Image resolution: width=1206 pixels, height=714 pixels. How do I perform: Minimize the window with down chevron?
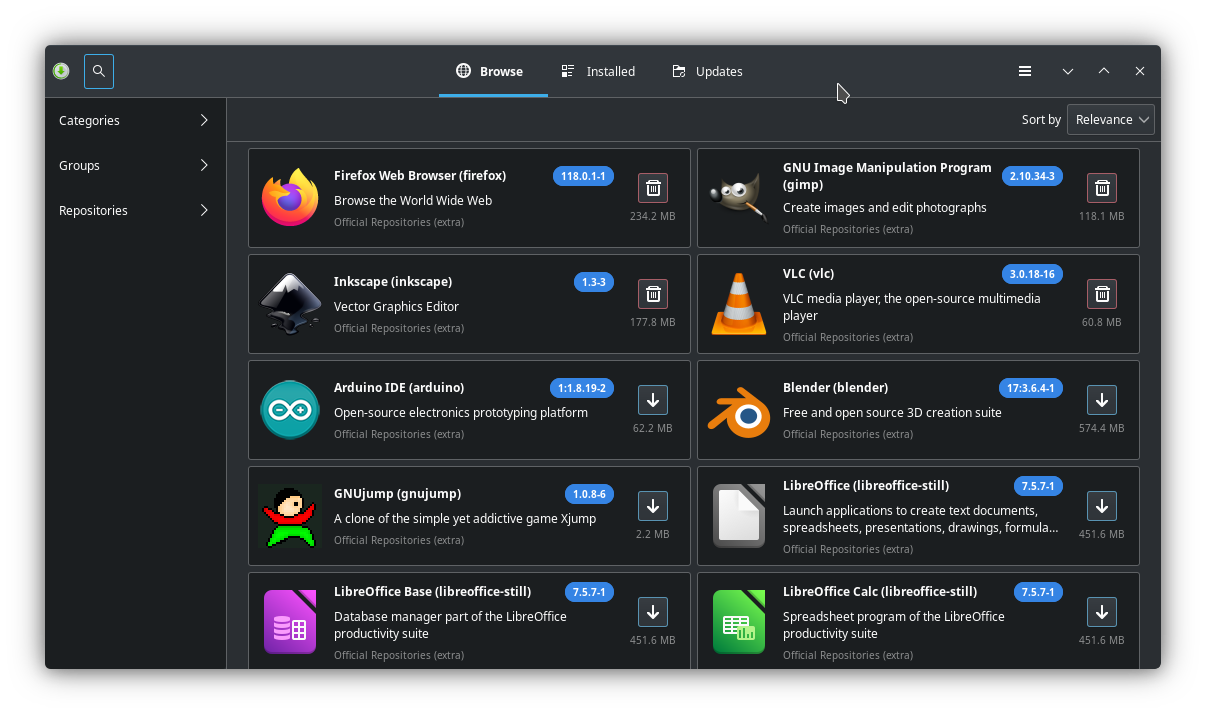click(x=1068, y=71)
